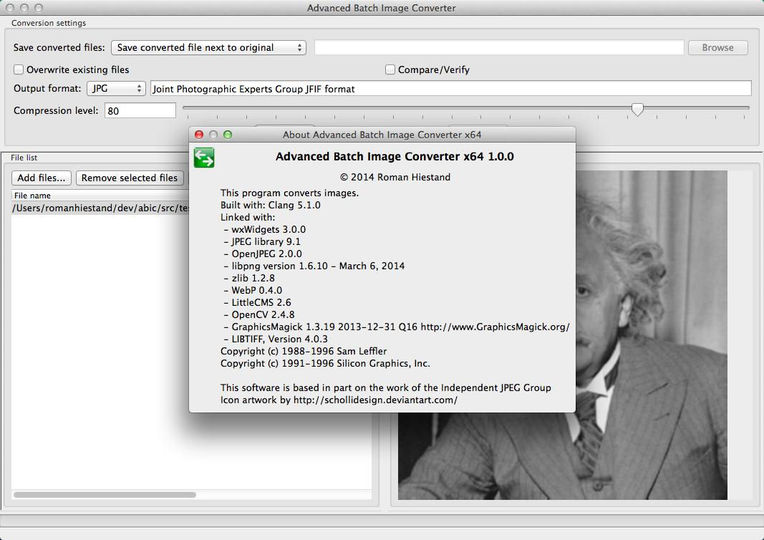Viewport: 764px width, 540px height.
Task: Click the 'JPEG library 9.1' line
Action: [262, 242]
